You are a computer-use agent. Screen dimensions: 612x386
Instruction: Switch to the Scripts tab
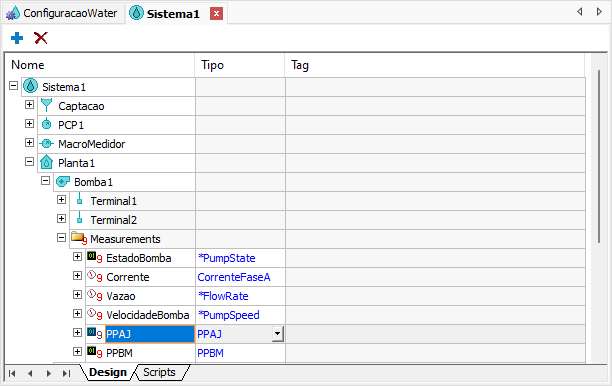tap(159, 372)
